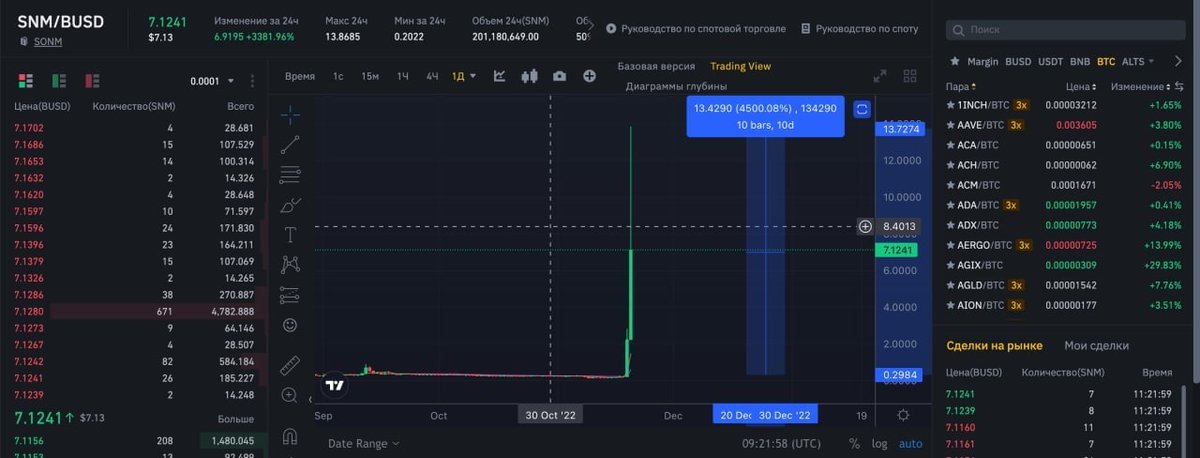Image resolution: width=1200 pixels, height=458 pixels.
Task: Open chart settings gear icon
Action: tap(903, 415)
